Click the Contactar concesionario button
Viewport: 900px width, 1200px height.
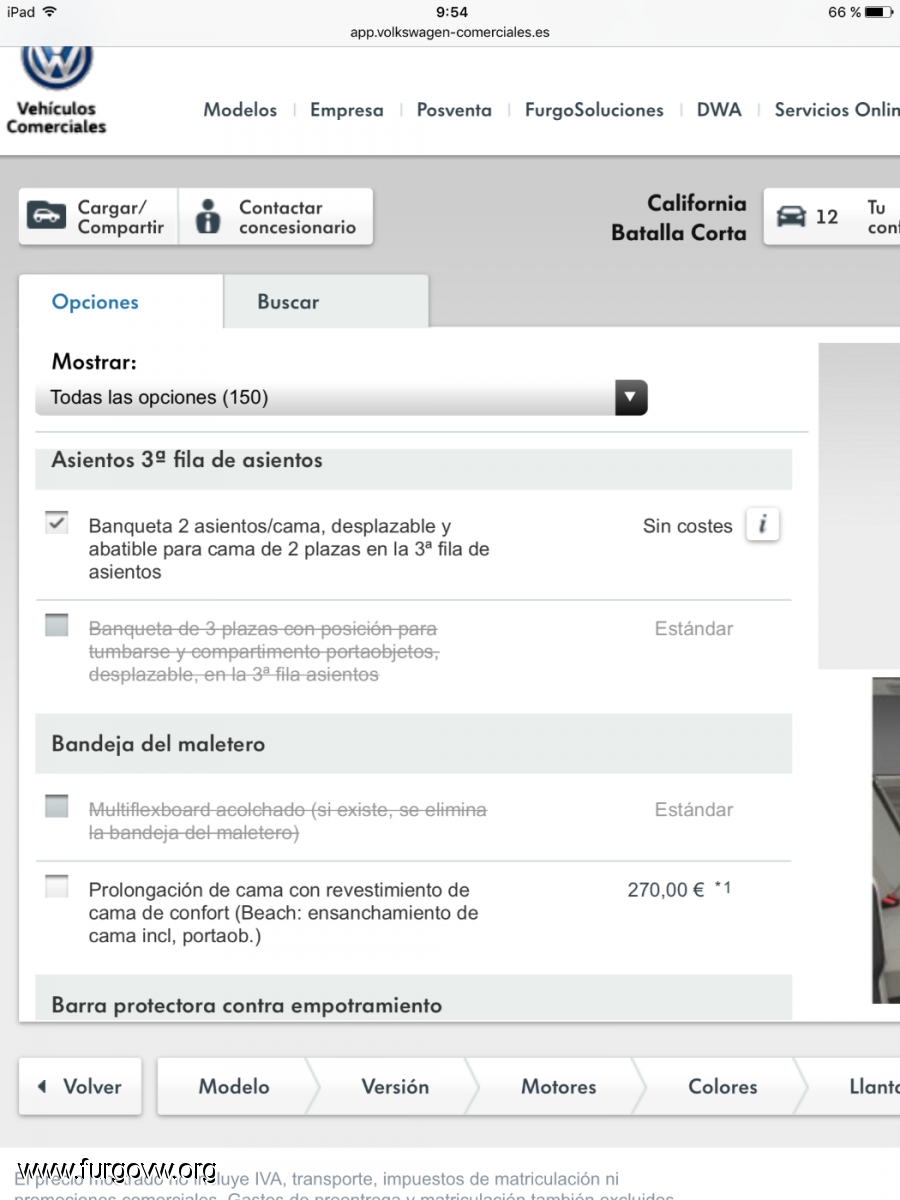coord(276,217)
